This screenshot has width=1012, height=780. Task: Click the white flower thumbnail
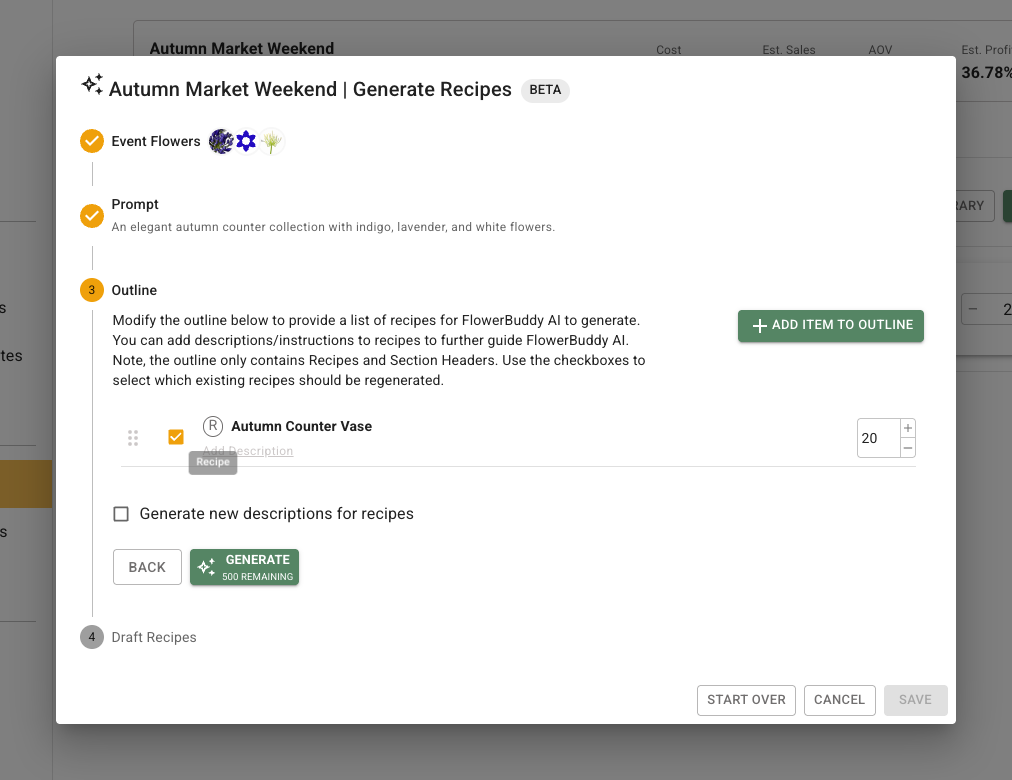click(x=272, y=141)
